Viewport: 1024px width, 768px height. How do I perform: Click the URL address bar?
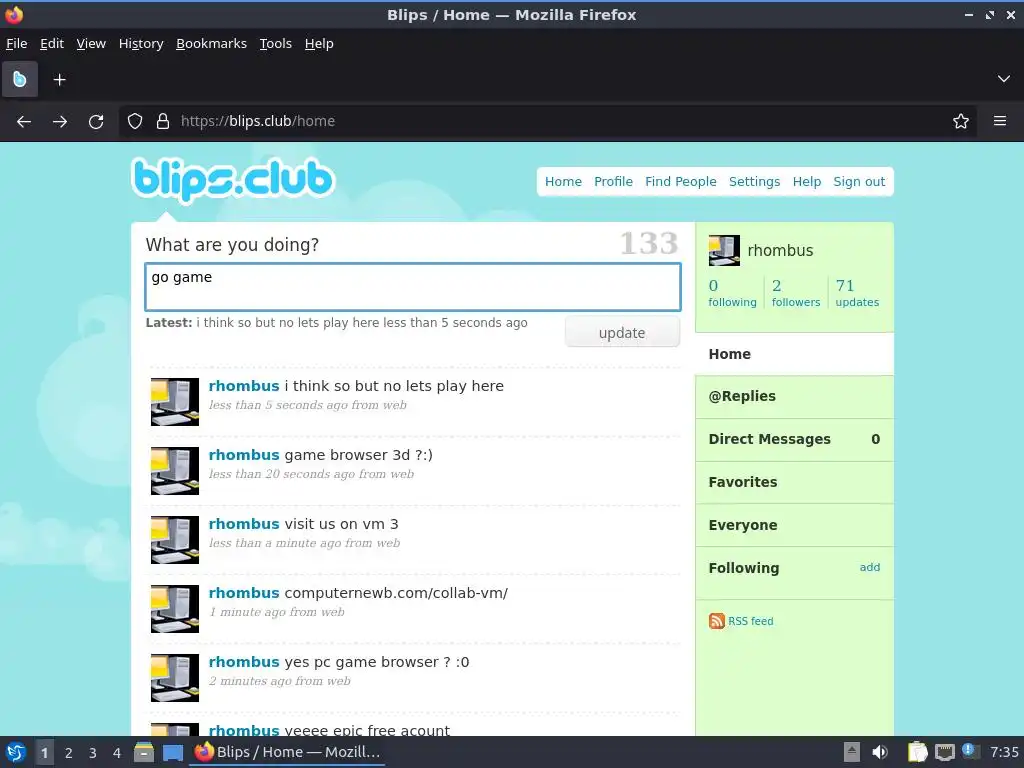tap(549, 121)
